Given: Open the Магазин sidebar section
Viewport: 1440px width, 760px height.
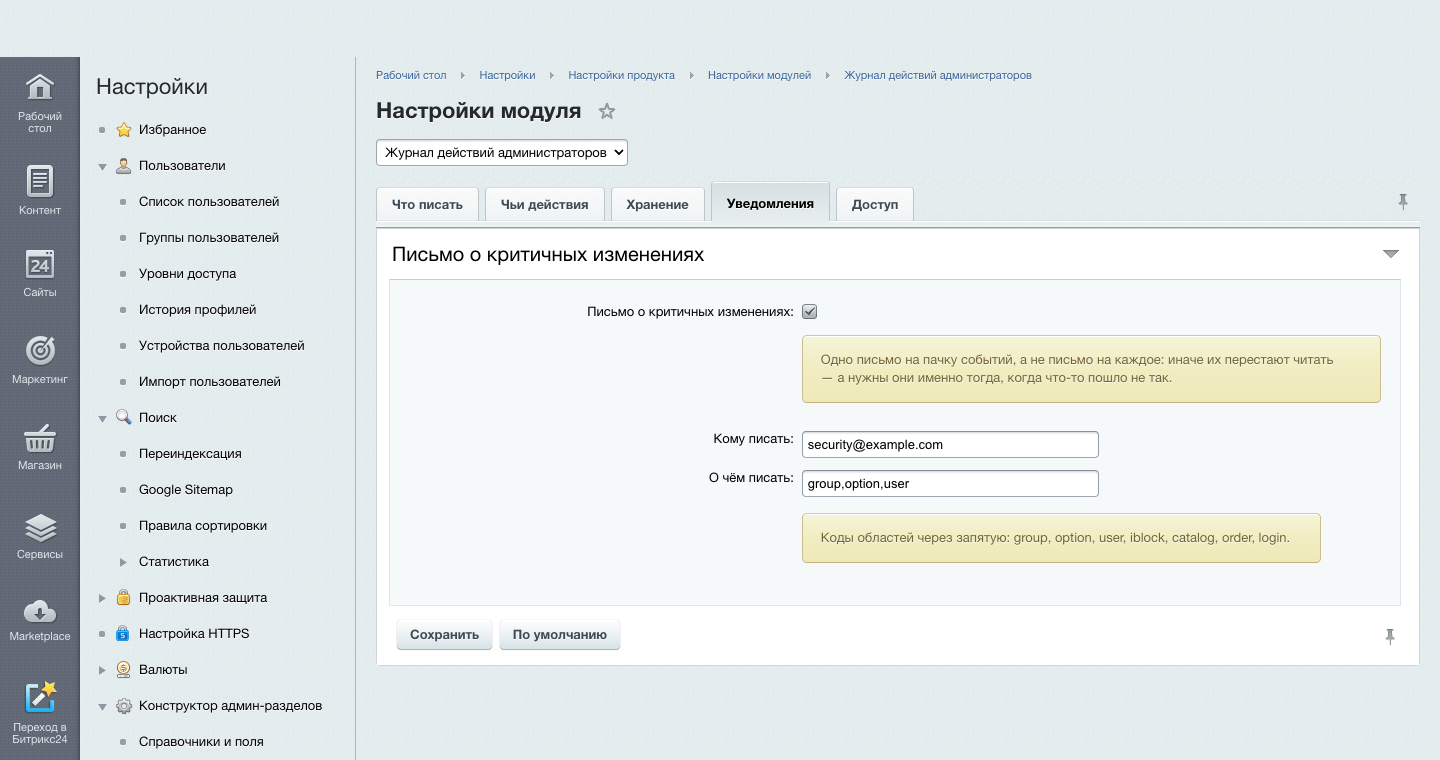Looking at the screenshot, I should (39, 446).
